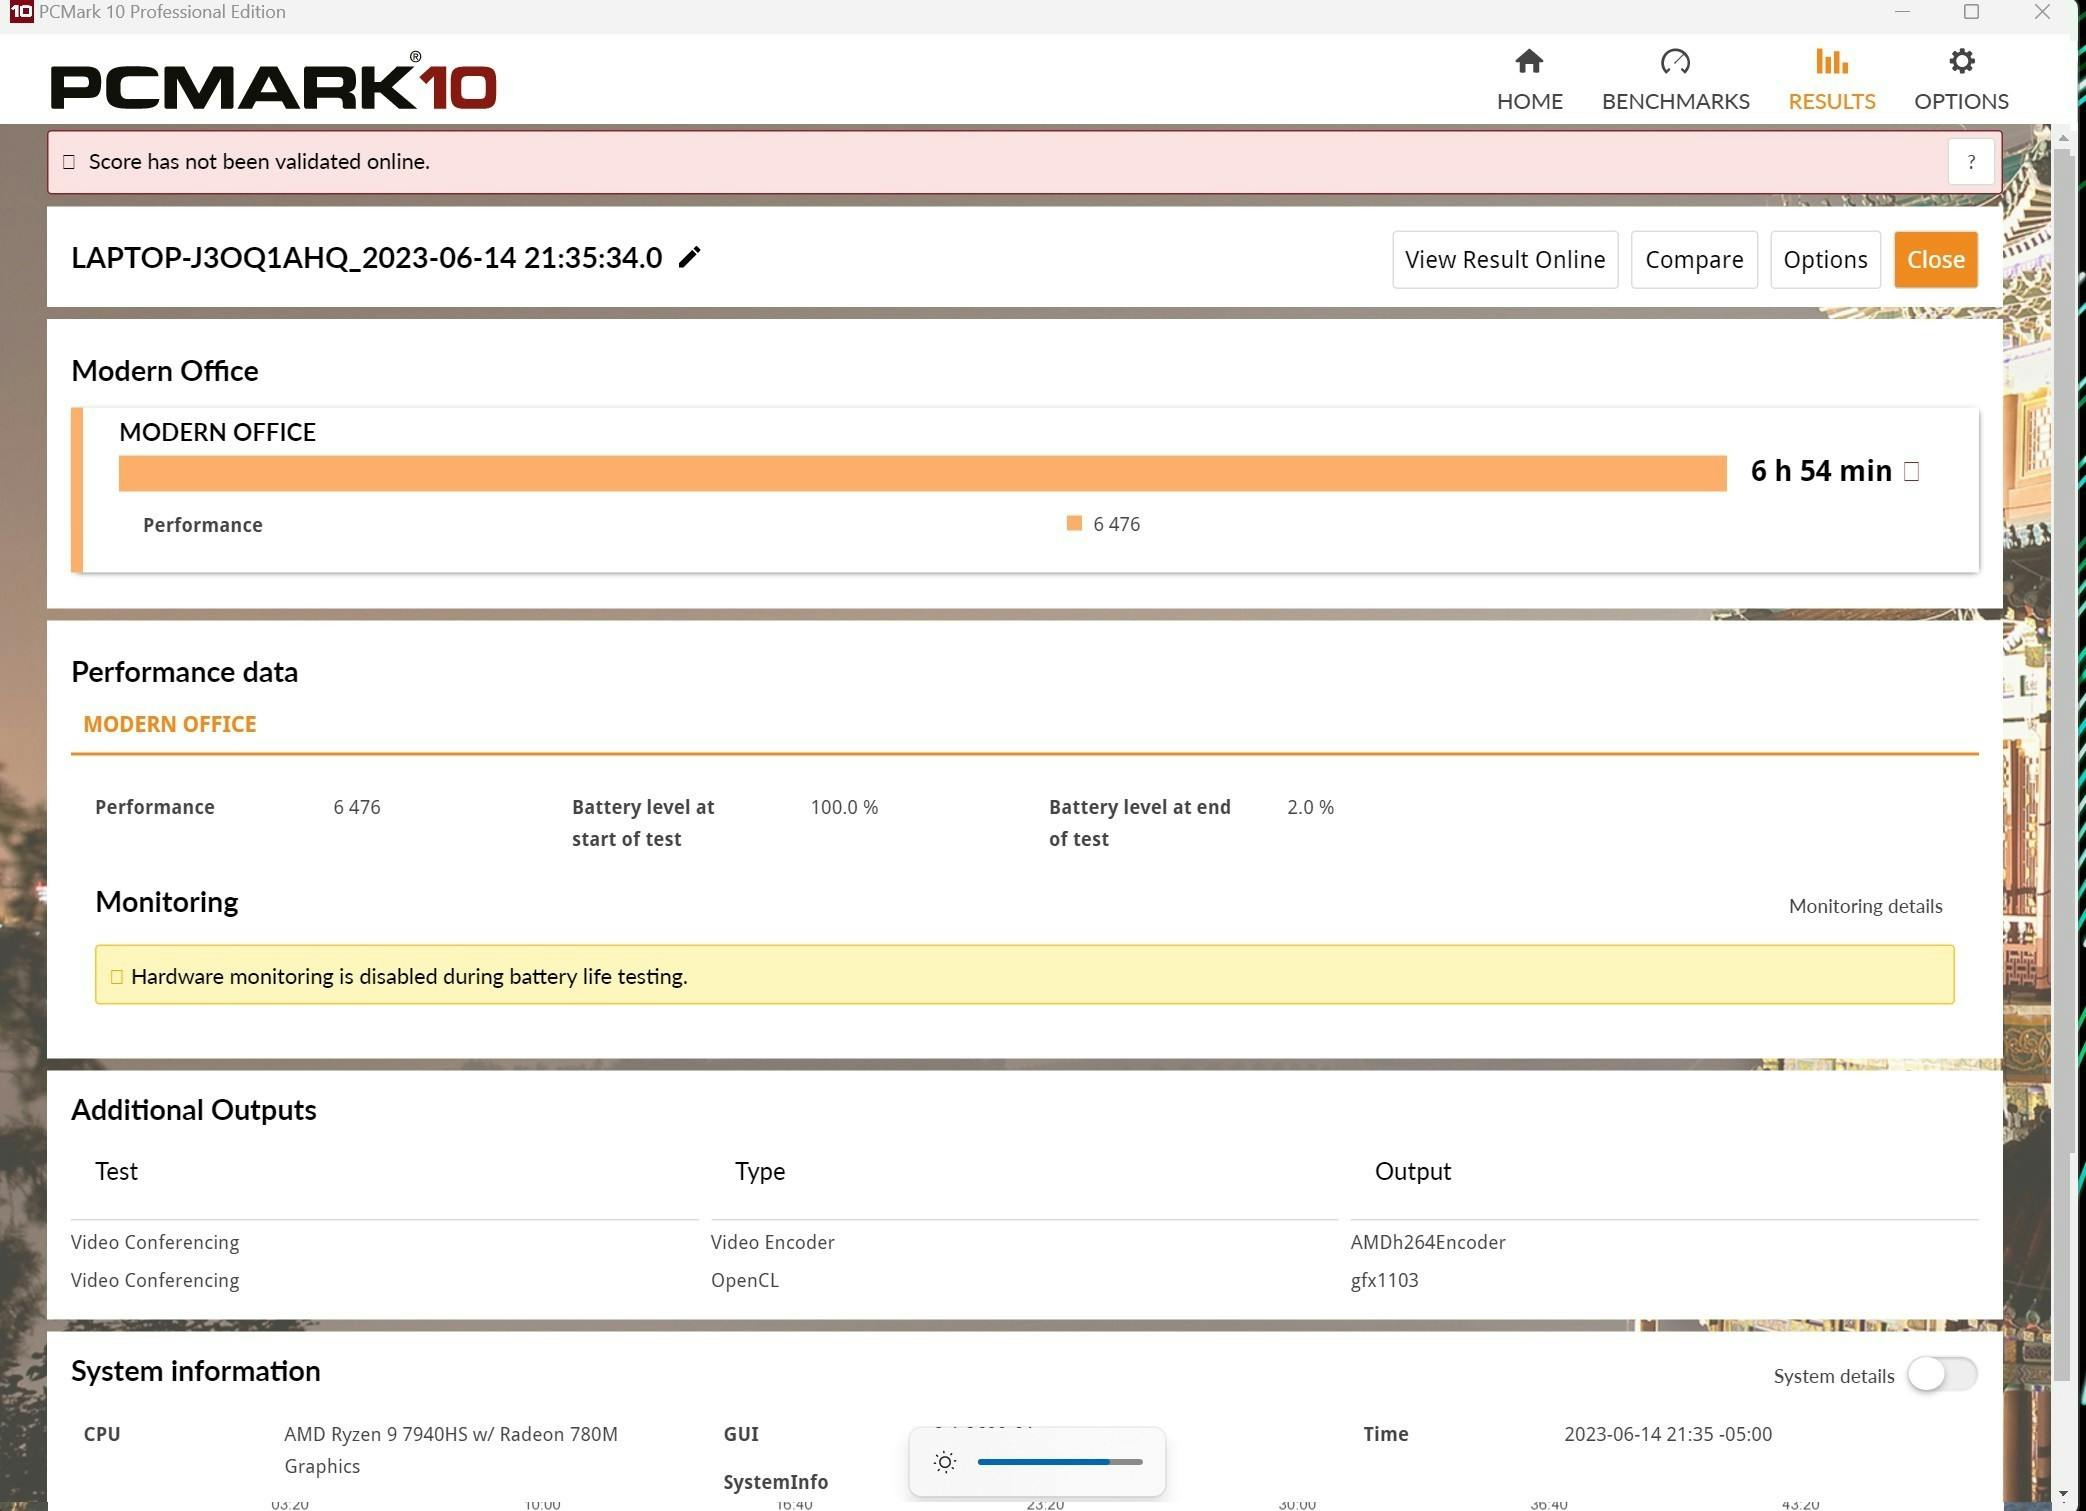Click Video Conferencing row with OpenCL

coord(155,1280)
